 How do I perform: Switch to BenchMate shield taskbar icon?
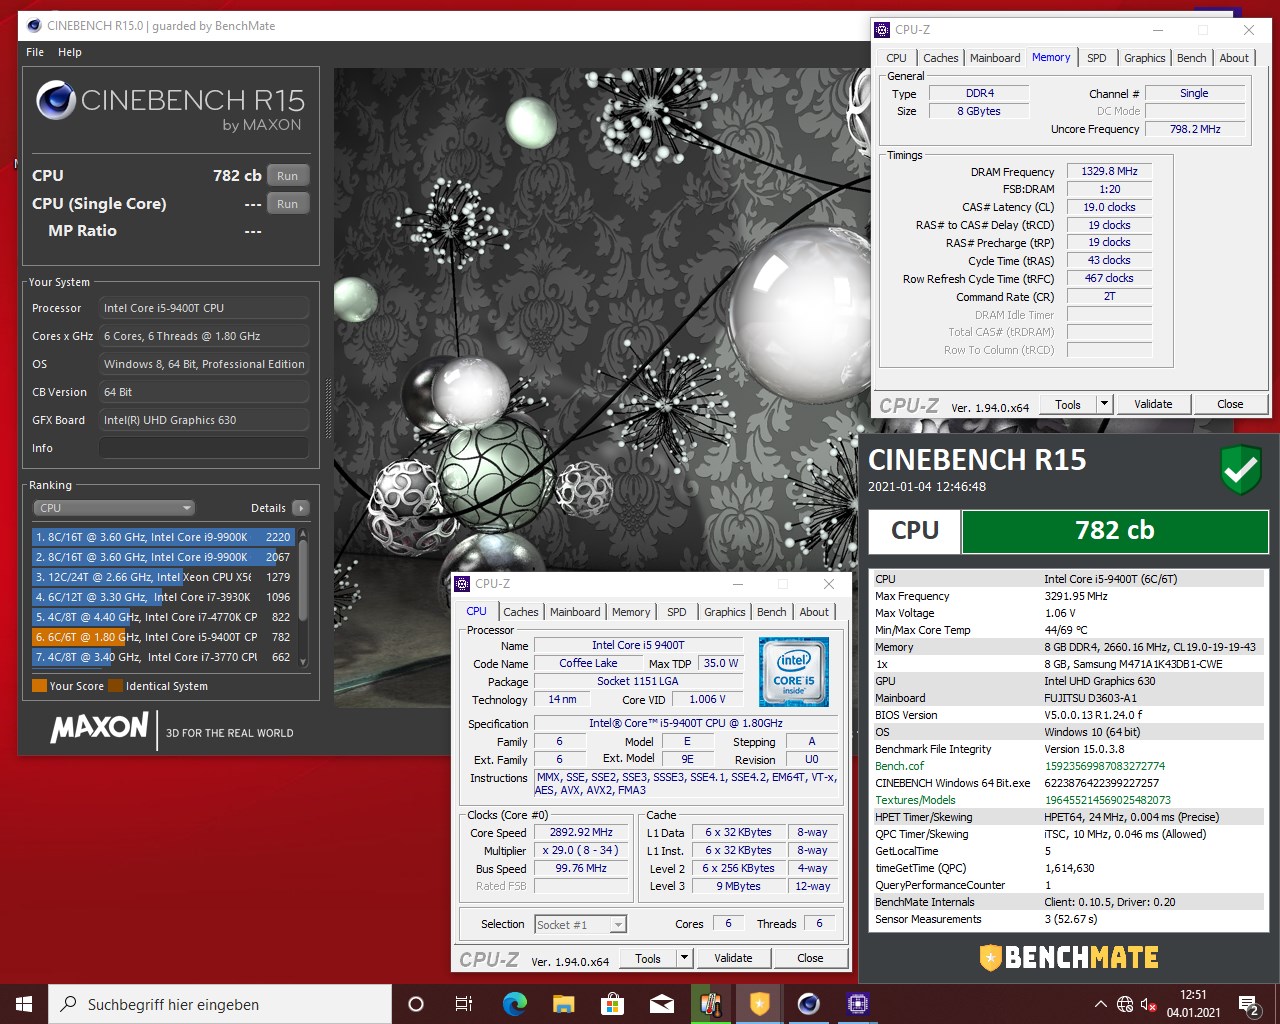click(760, 1004)
